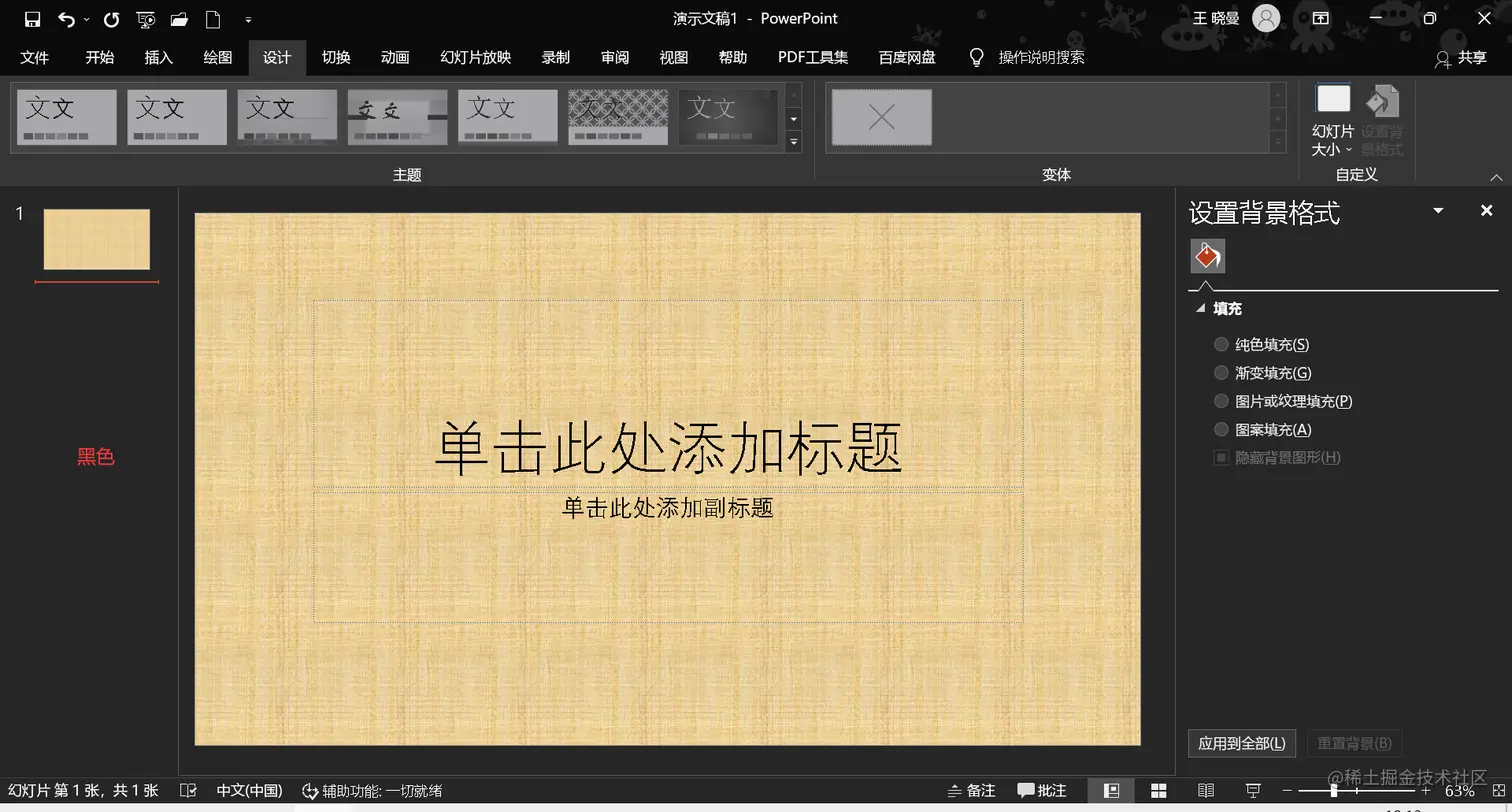Switch to the 开始 ribbon tab
This screenshot has width=1512, height=812.
coord(99,57)
